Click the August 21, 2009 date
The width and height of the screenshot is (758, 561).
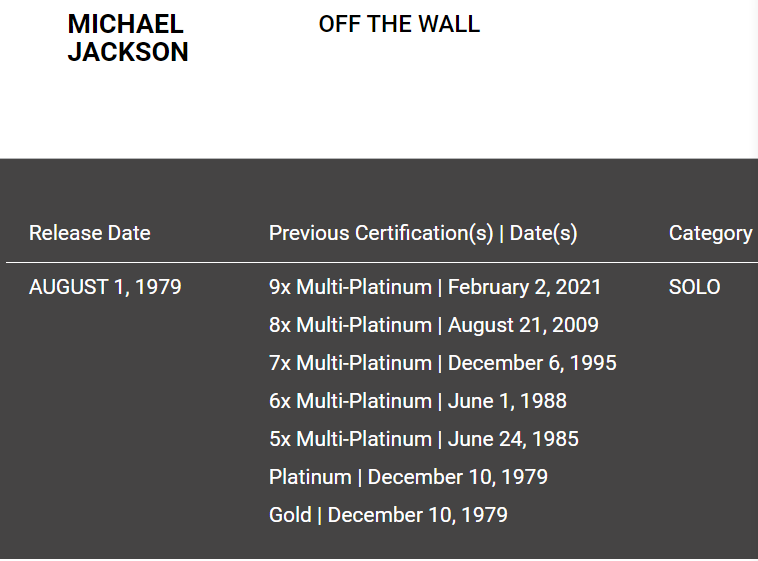[x=523, y=325]
